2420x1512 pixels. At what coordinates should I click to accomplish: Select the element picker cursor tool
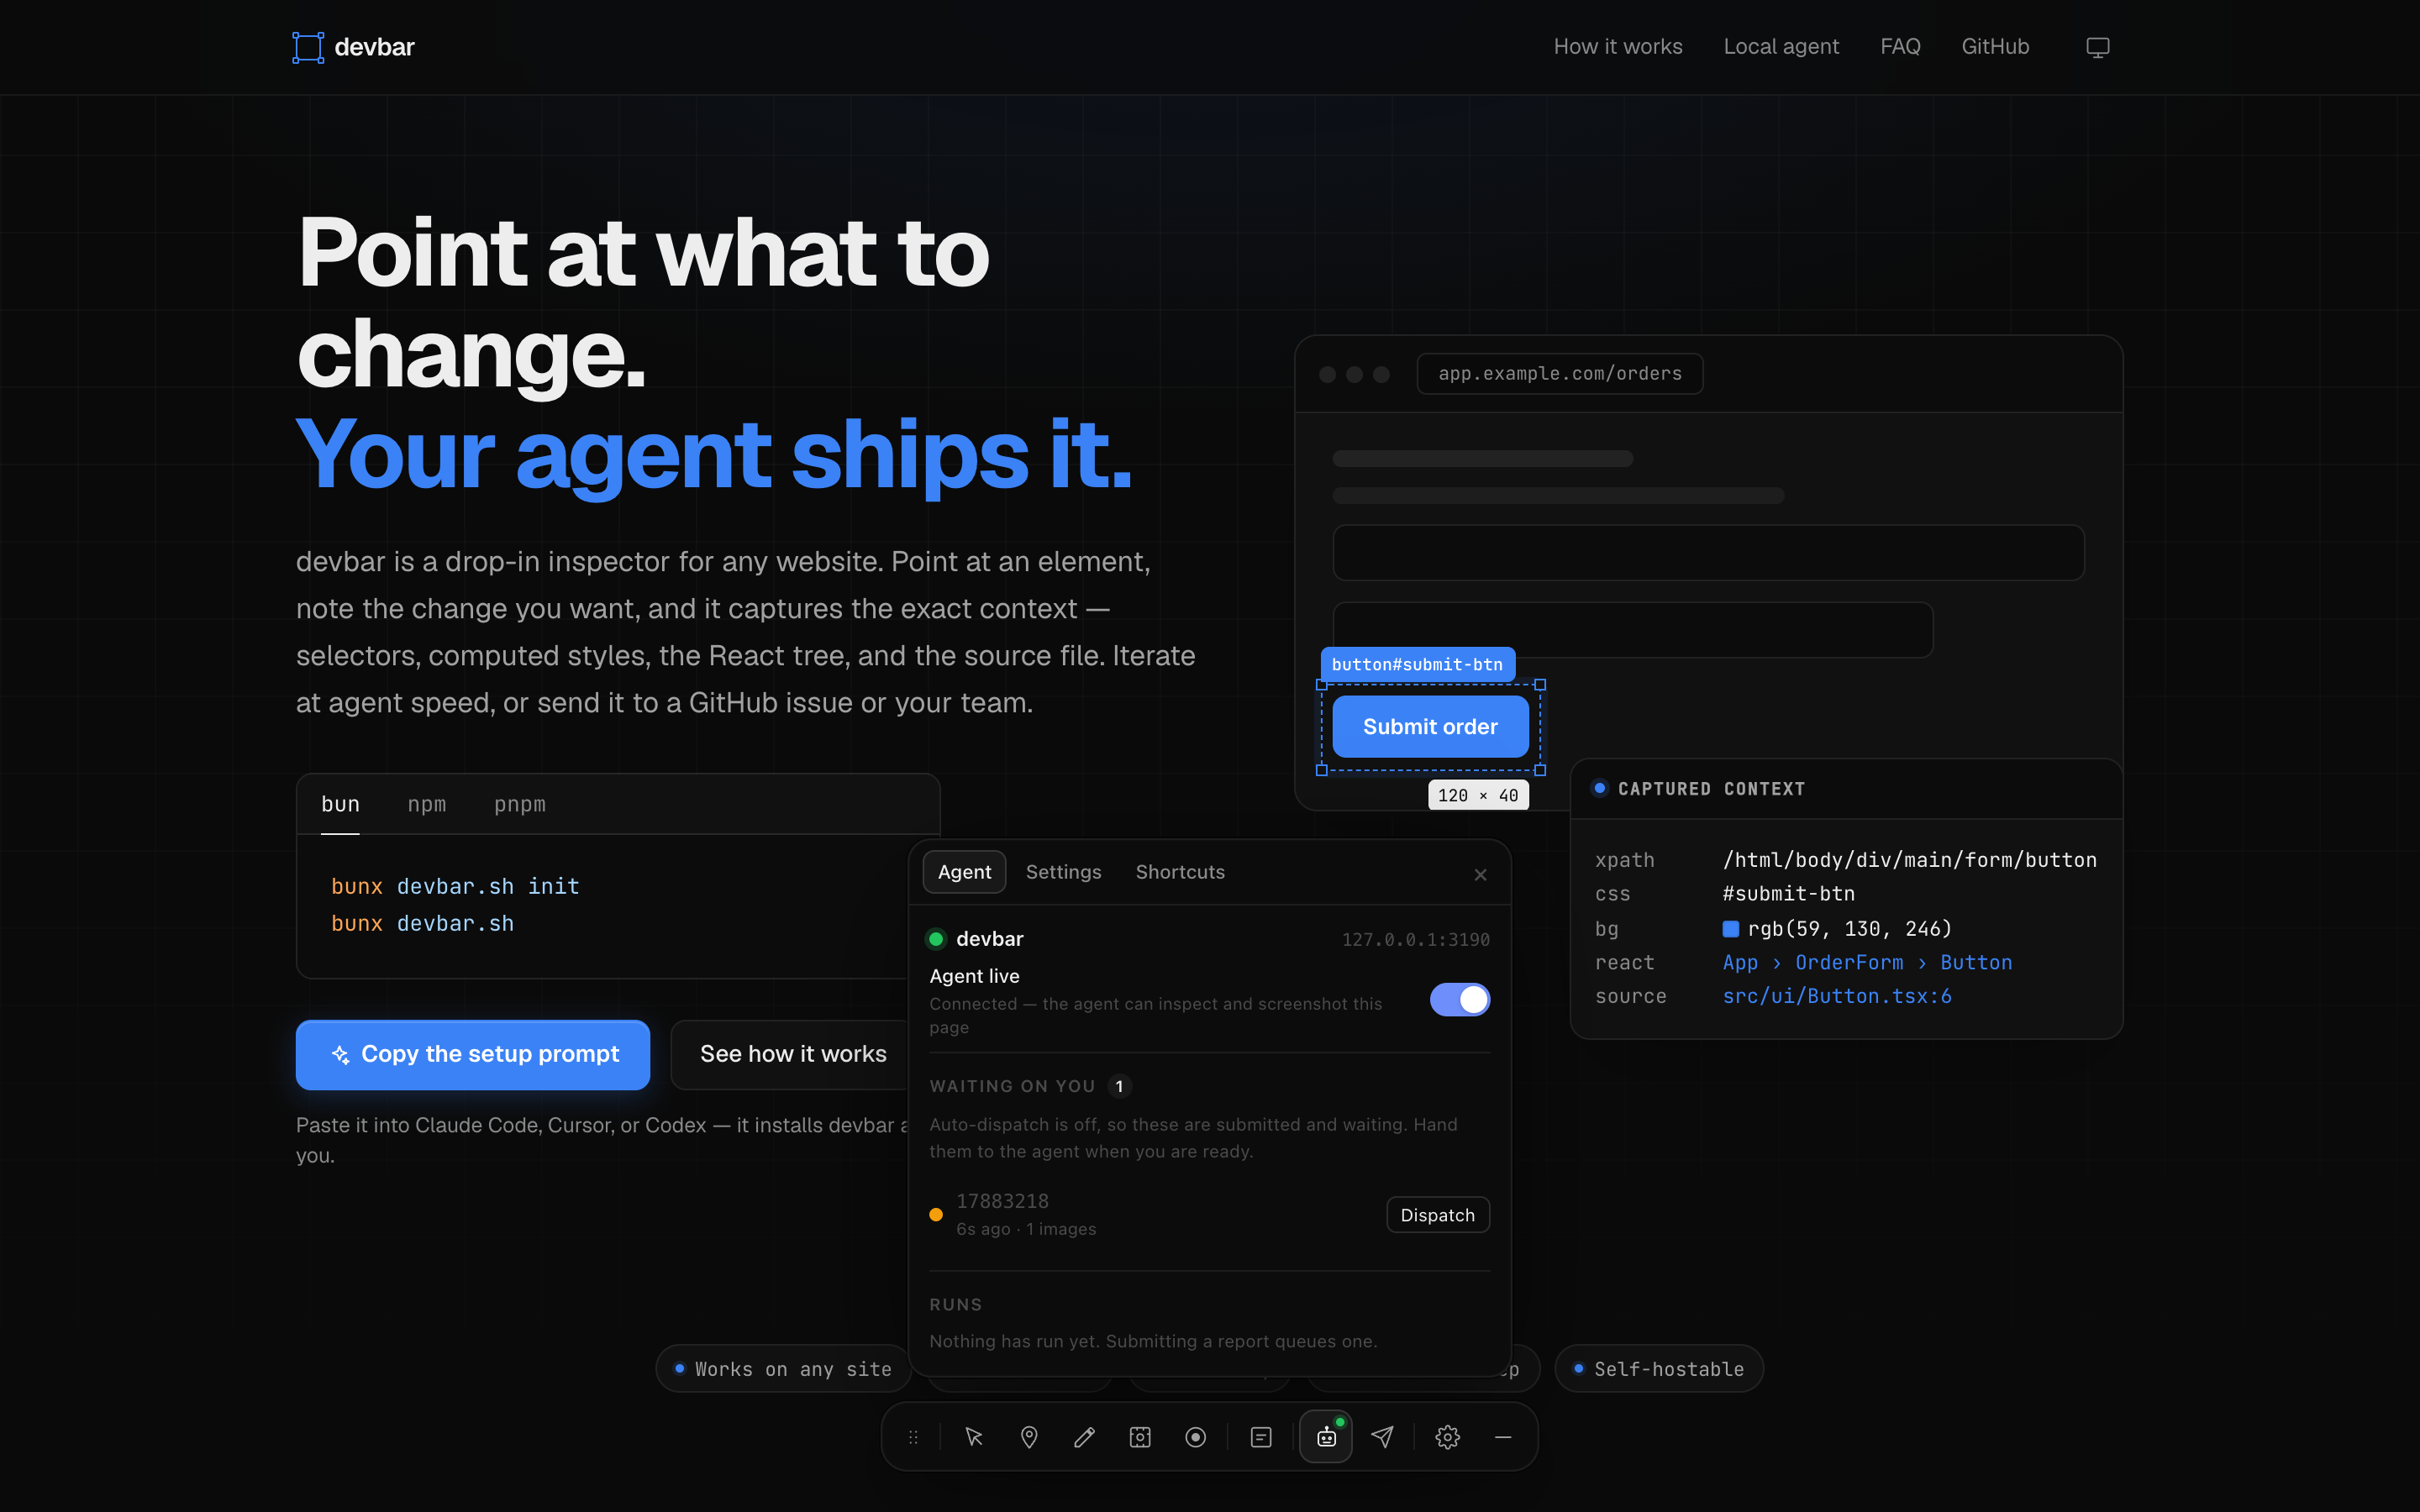tap(973, 1437)
